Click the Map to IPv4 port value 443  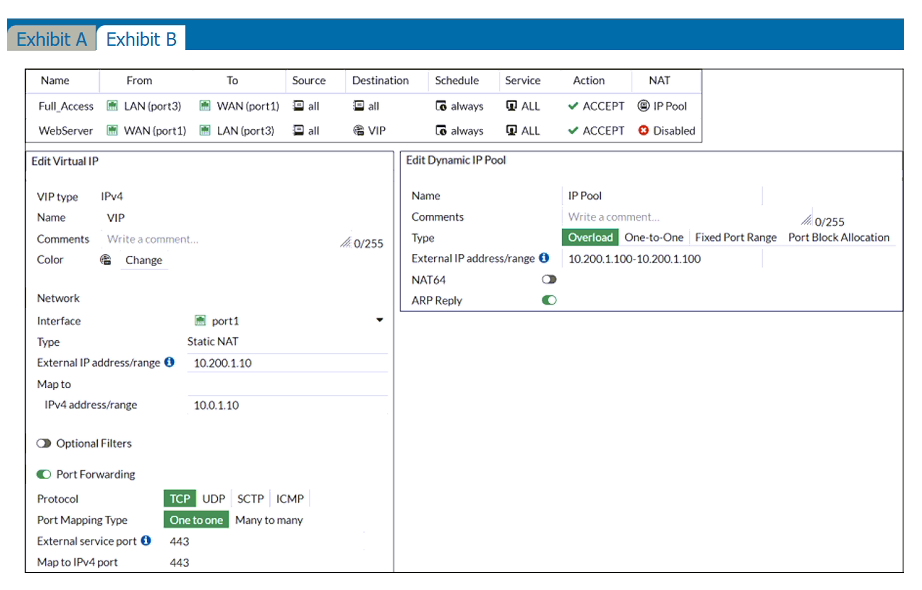click(x=179, y=562)
